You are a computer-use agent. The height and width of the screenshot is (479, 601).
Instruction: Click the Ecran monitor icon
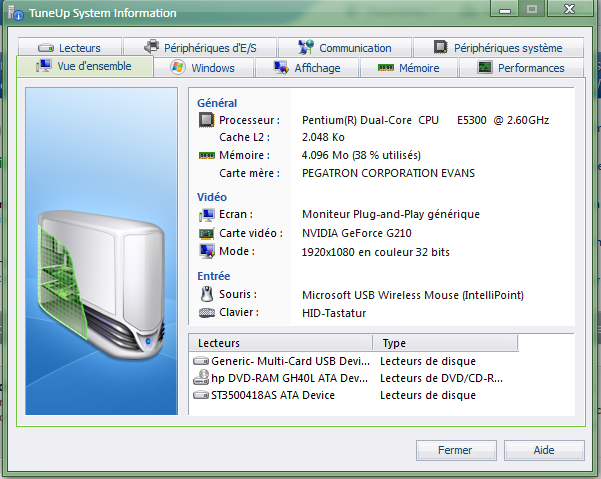pyautogui.click(x=207, y=215)
